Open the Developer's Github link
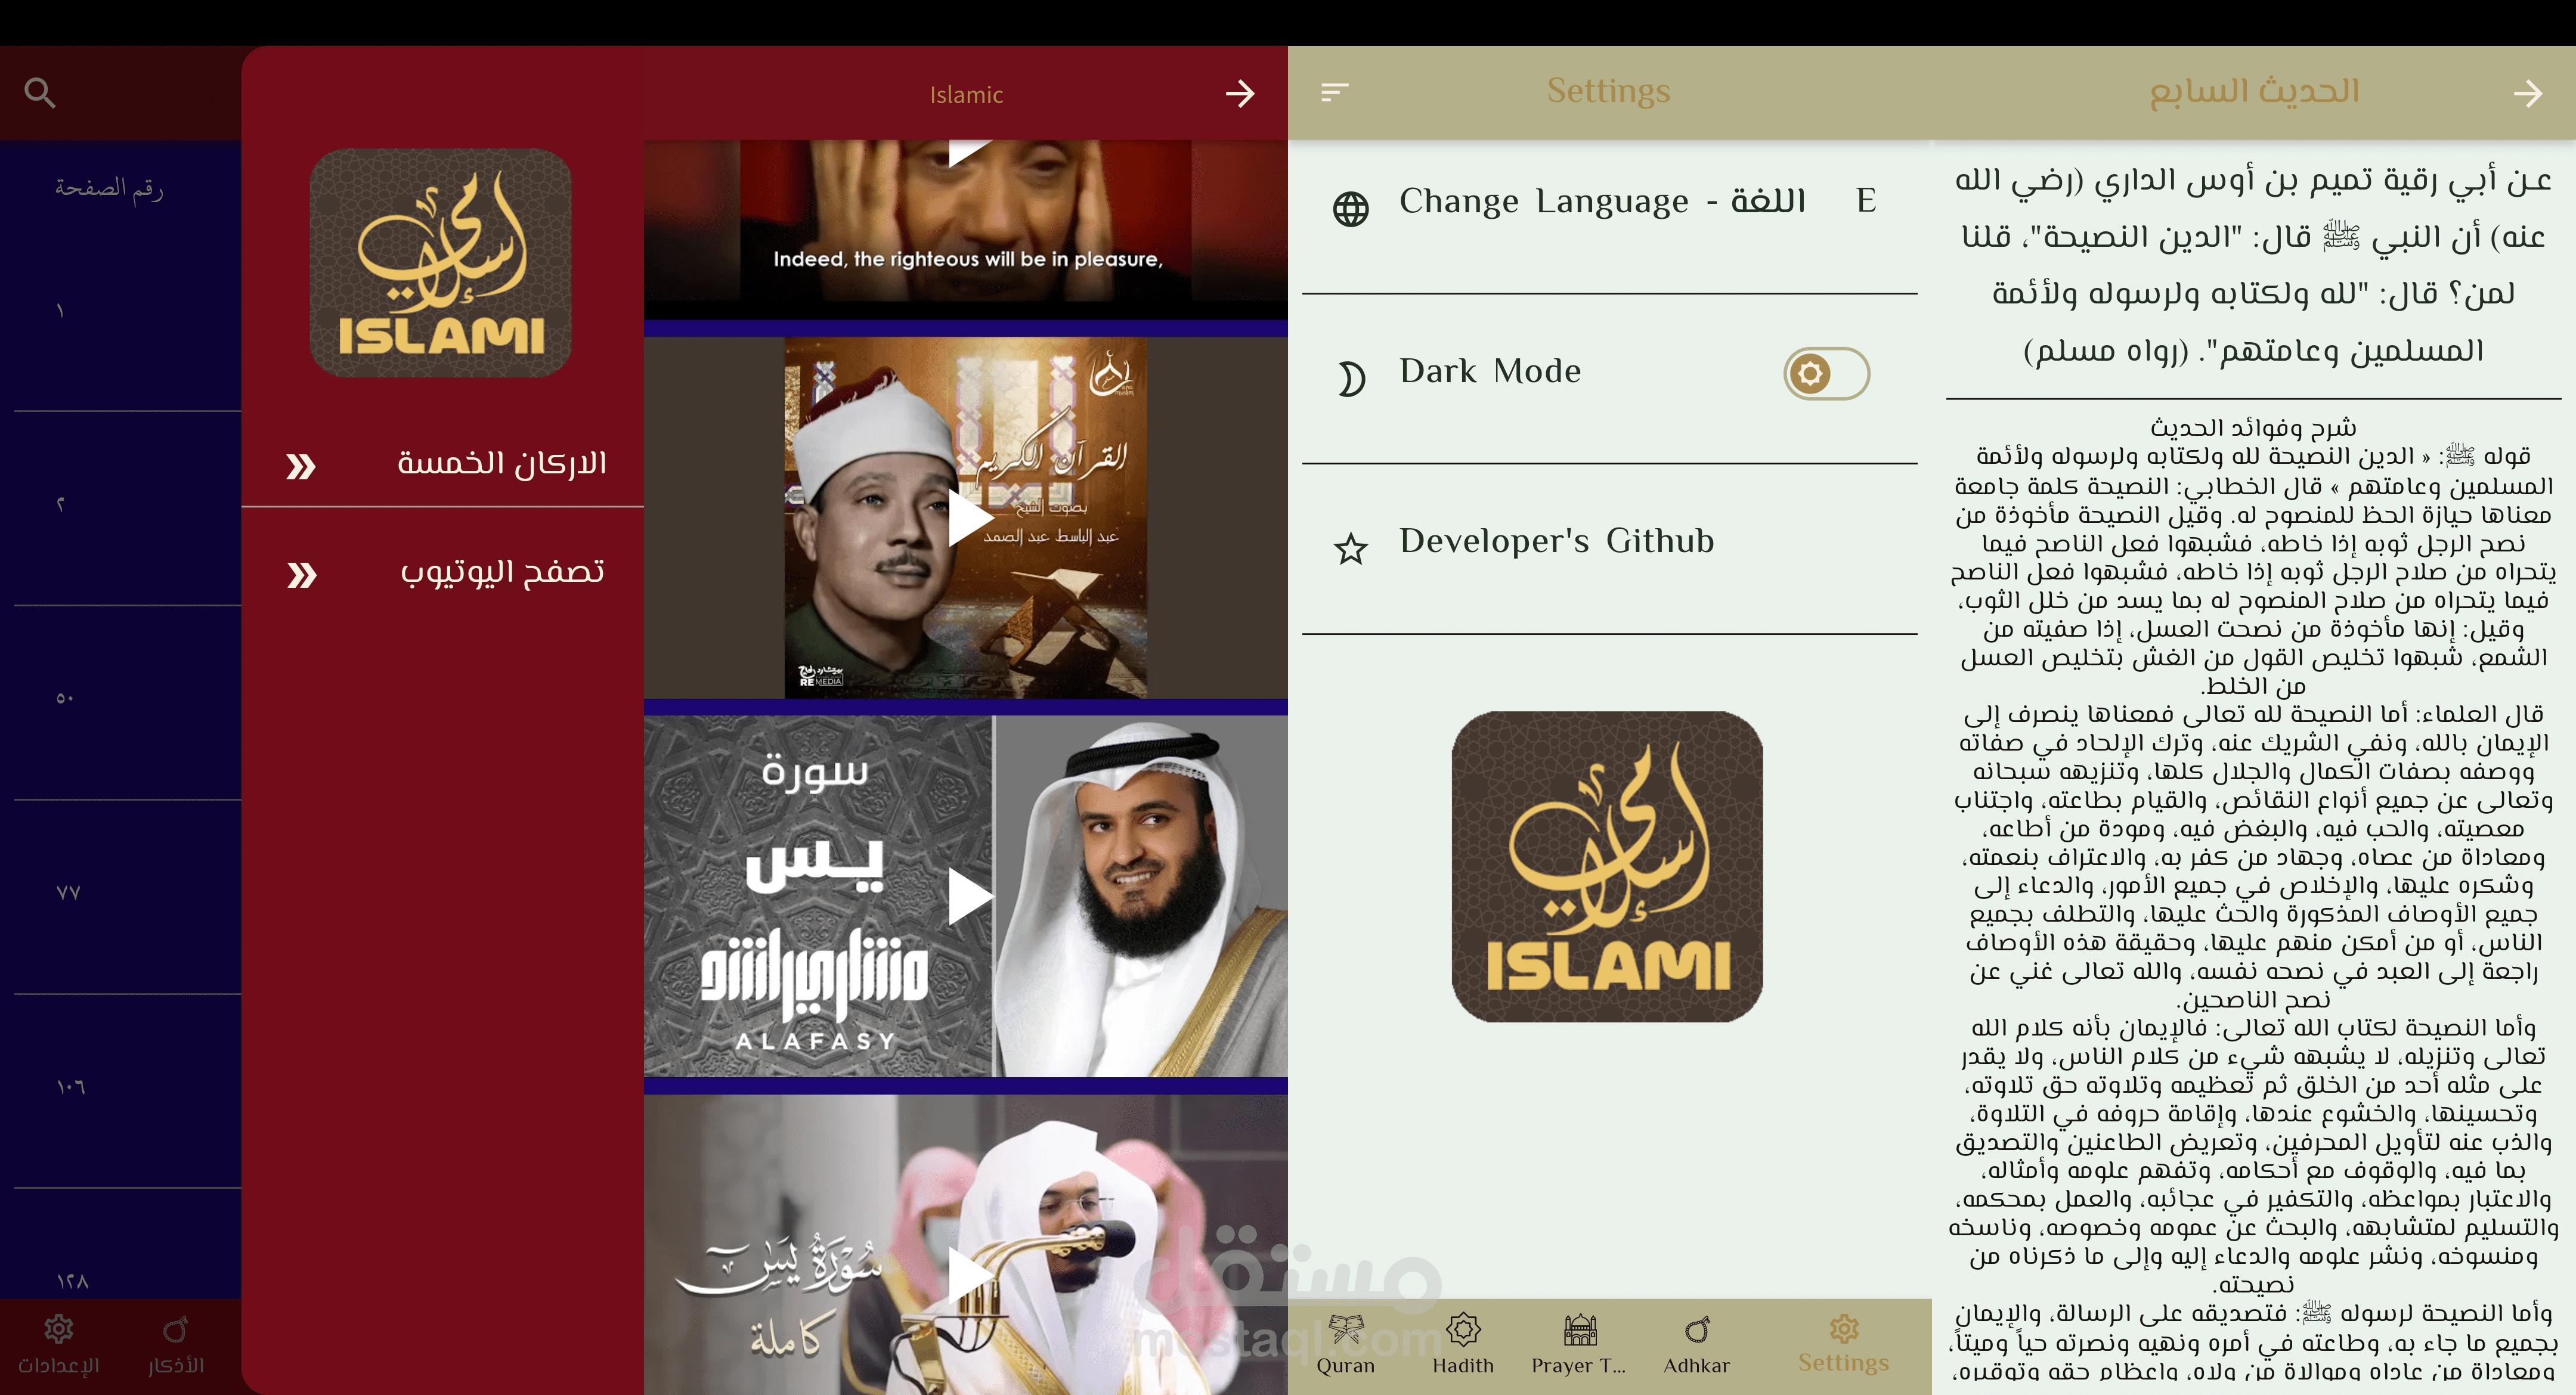The image size is (2576, 1395). 1556,541
